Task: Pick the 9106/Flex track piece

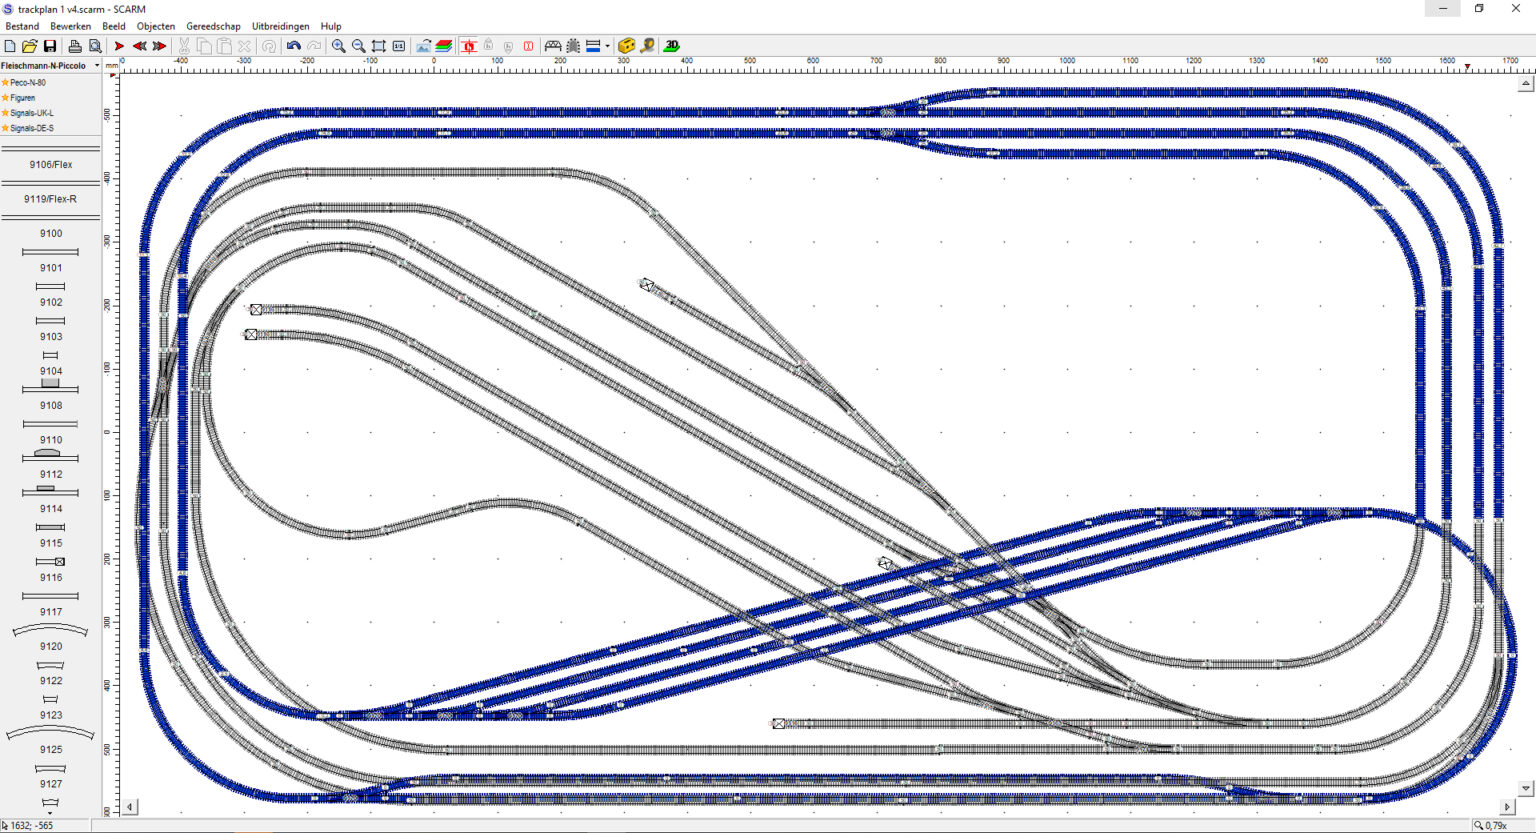Action: click(50, 164)
